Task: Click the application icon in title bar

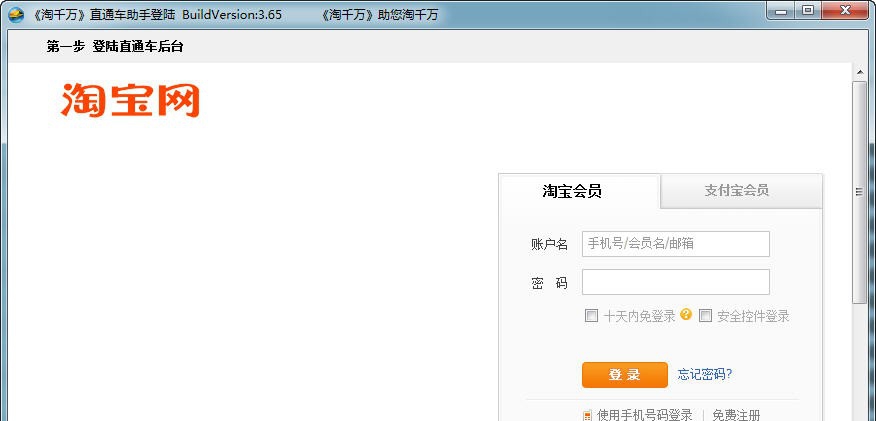Action: [x=16, y=14]
